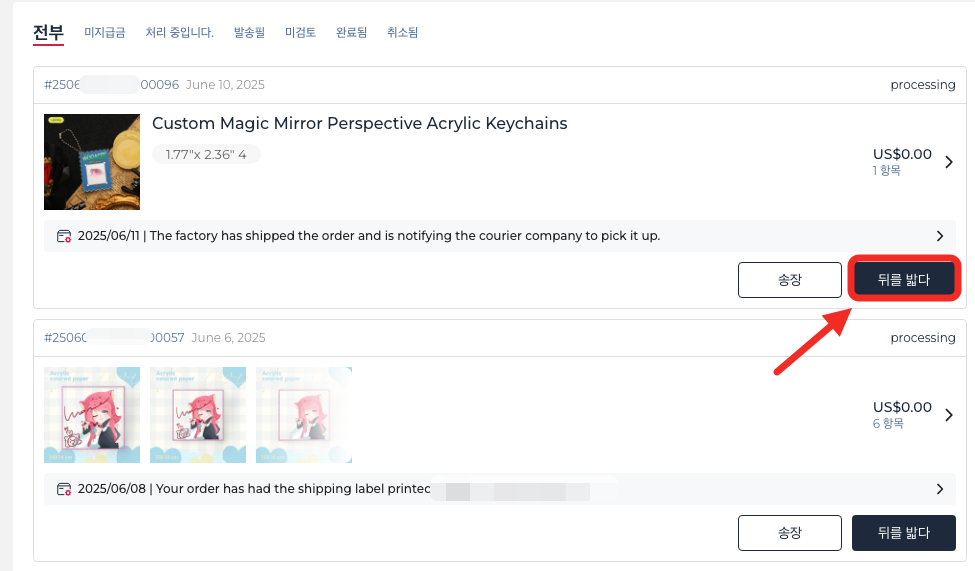Open the 발송필 tab
This screenshot has width=975, height=571.
249,33
